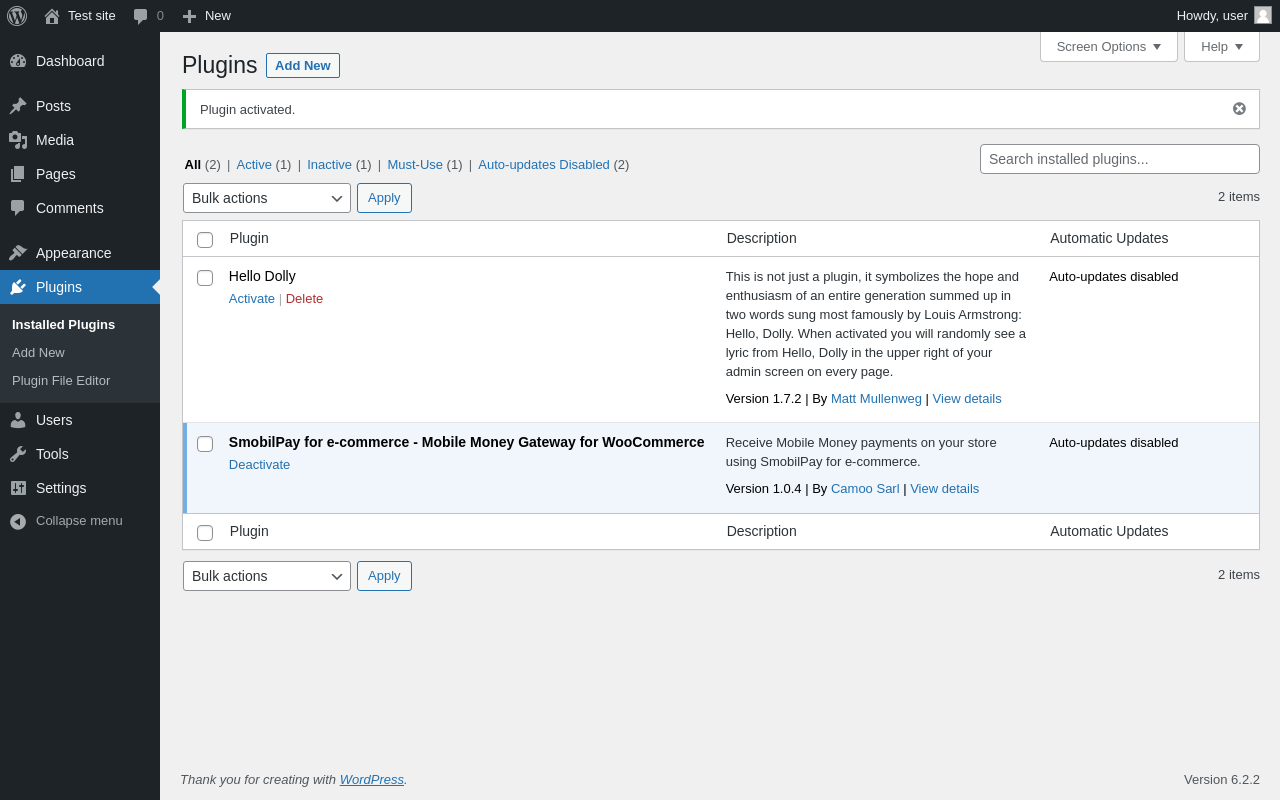Expand the Help panel
Image resolution: width=1280 pixels, height=800 pixels.
point(1221,46)
